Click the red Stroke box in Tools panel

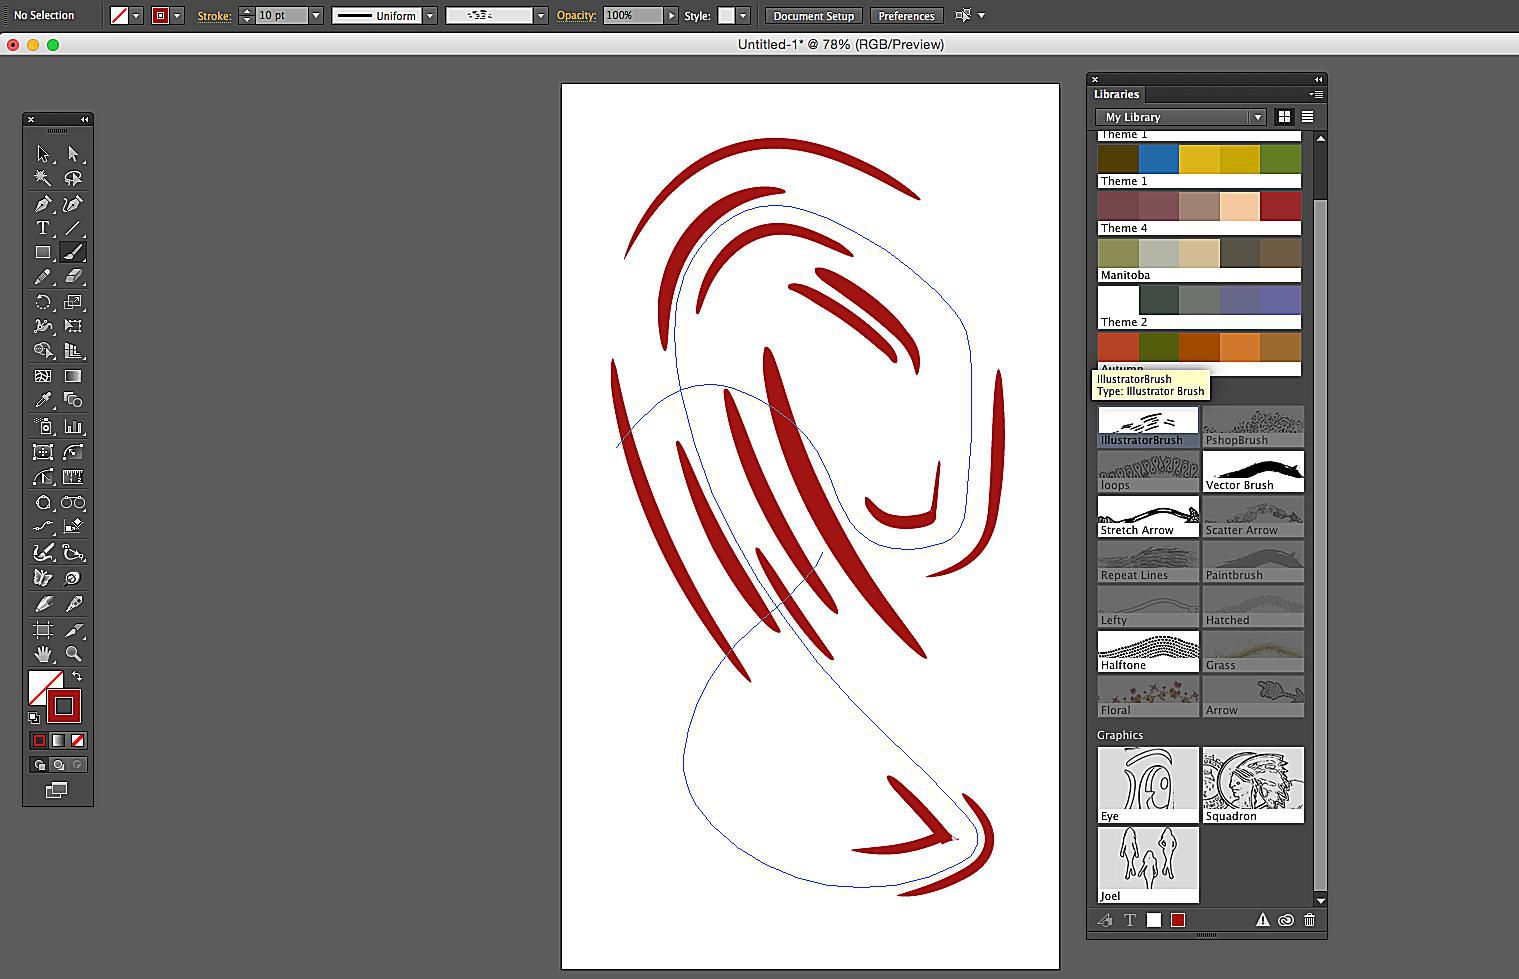pyautogui.click(x=64, y=706)
